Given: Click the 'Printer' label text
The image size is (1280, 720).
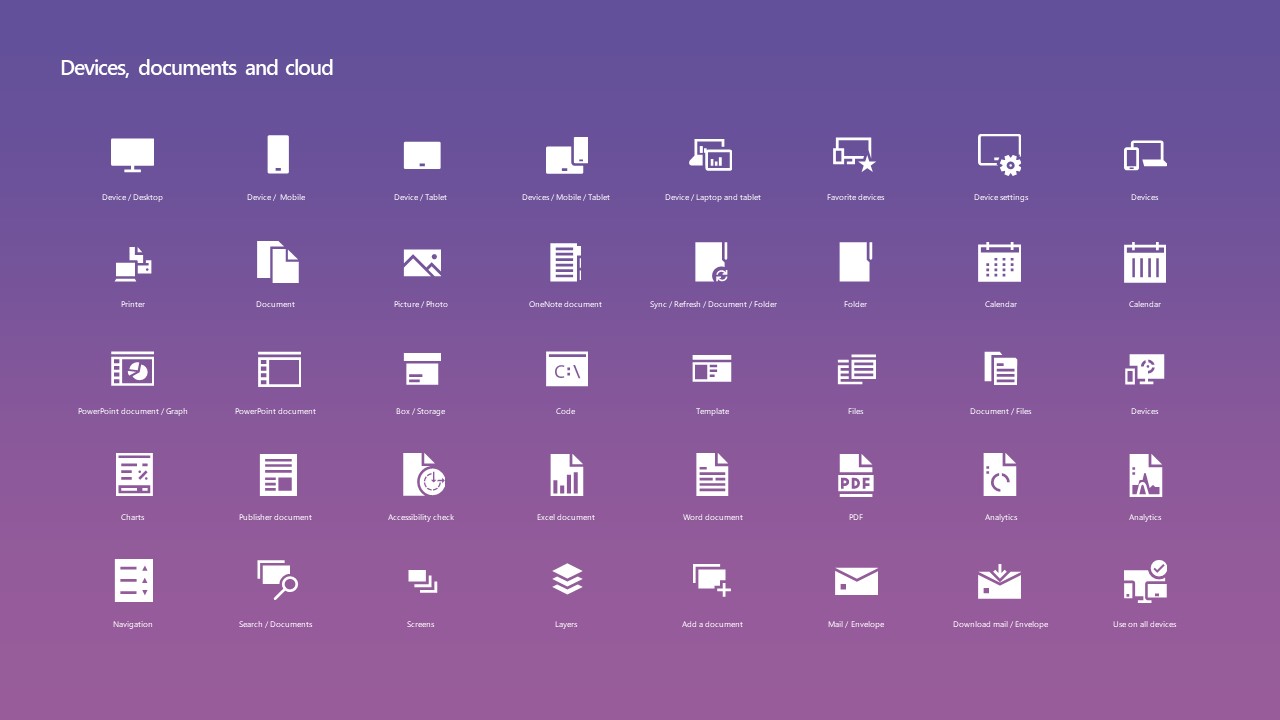Looking at the screenshot, I should [133, 304].
